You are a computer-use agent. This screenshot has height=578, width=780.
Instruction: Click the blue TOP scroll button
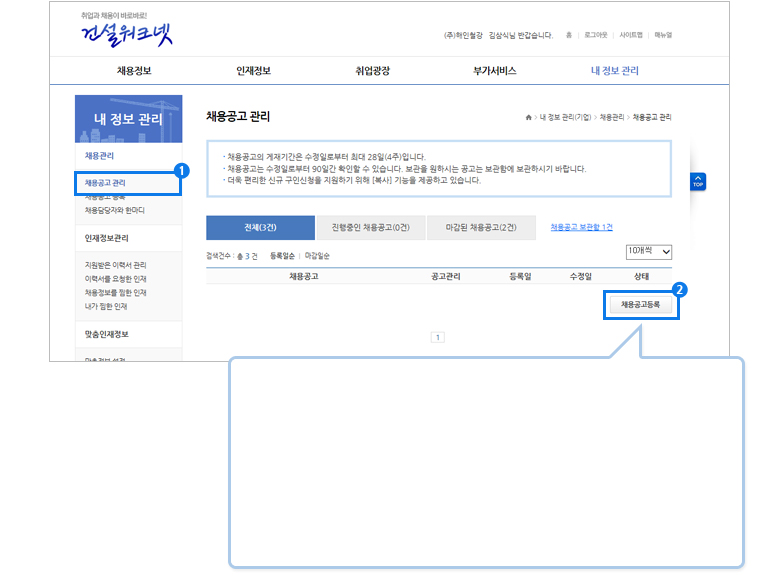[698, 182]
